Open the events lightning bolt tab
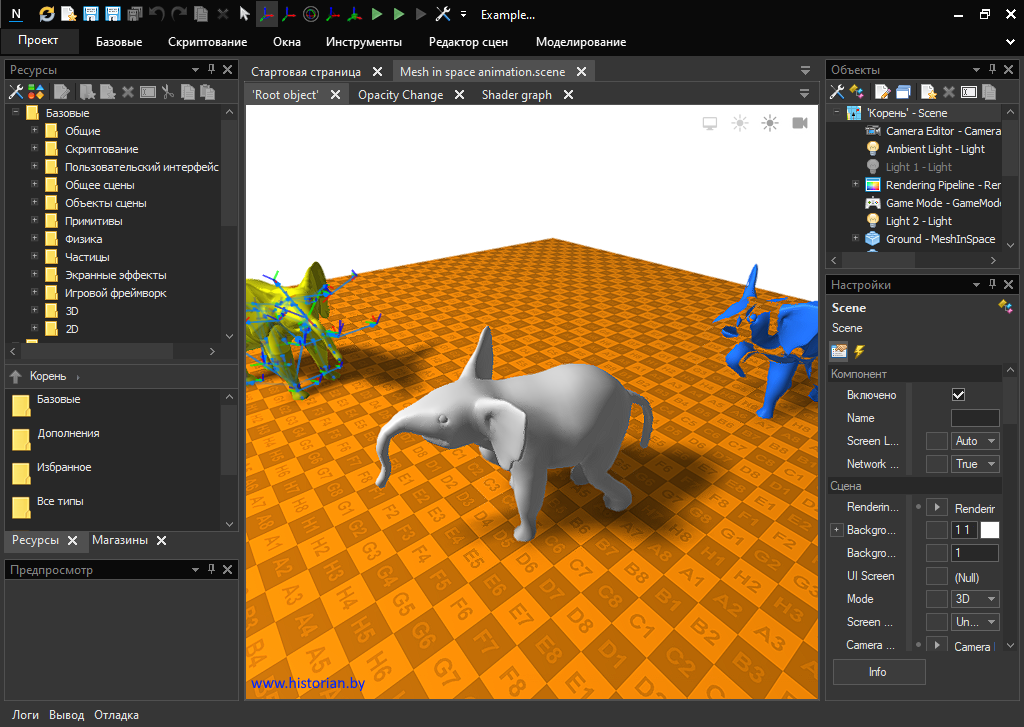This screenshot has height=727, width=1024. pyautogui.click(x=858, y=351)
